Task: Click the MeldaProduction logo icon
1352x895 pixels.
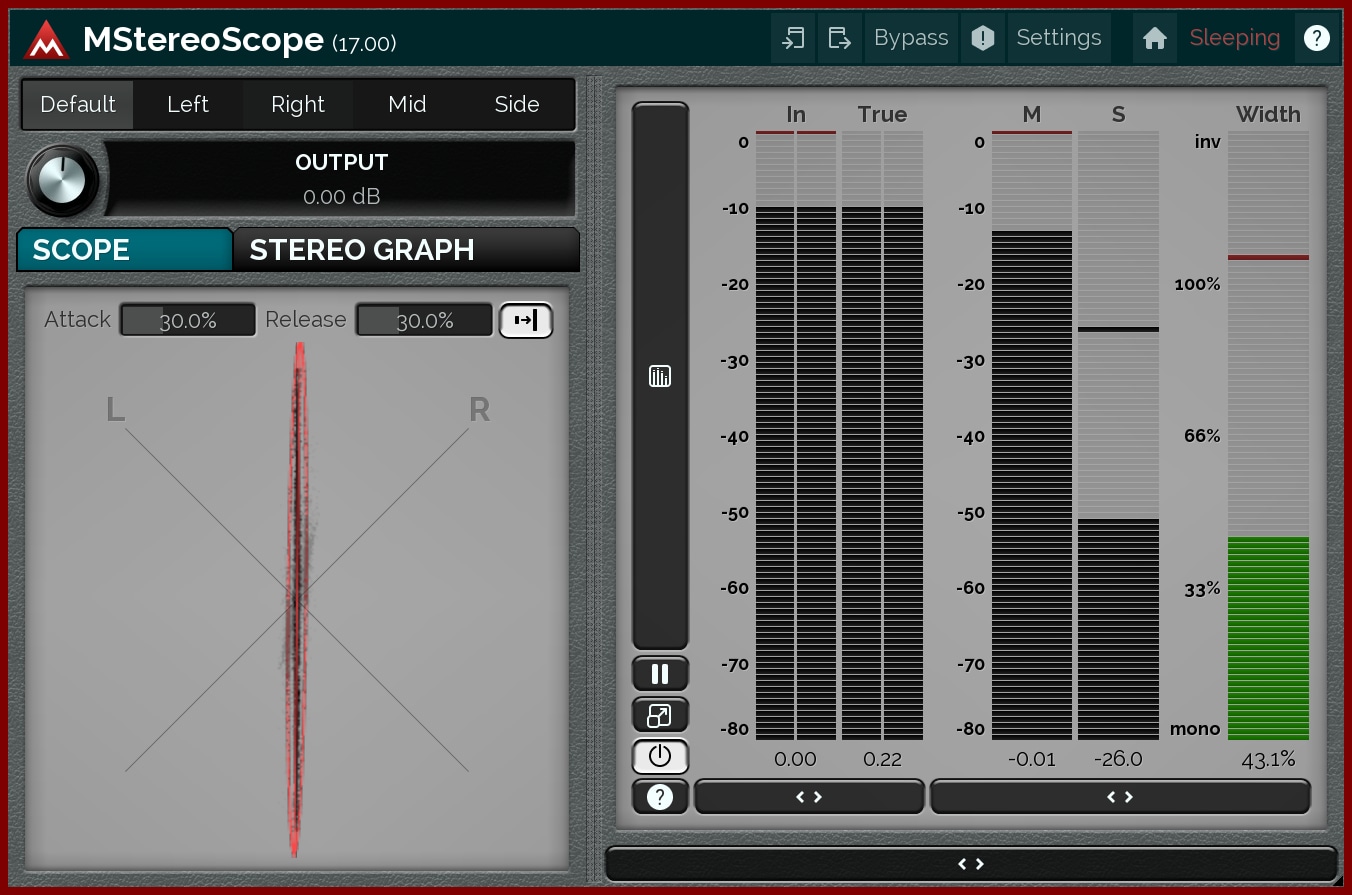Action: (46, 39)
